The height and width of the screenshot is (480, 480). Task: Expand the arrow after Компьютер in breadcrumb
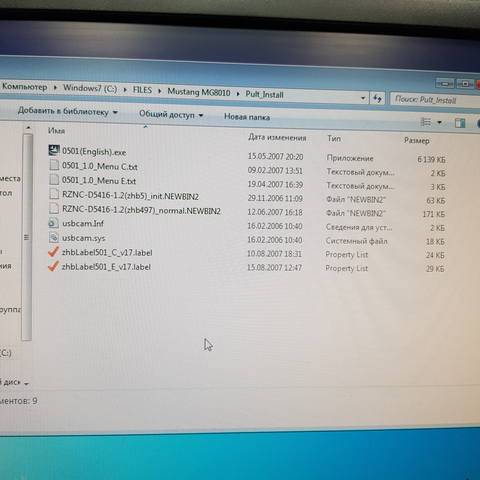[x=55, y=88]
